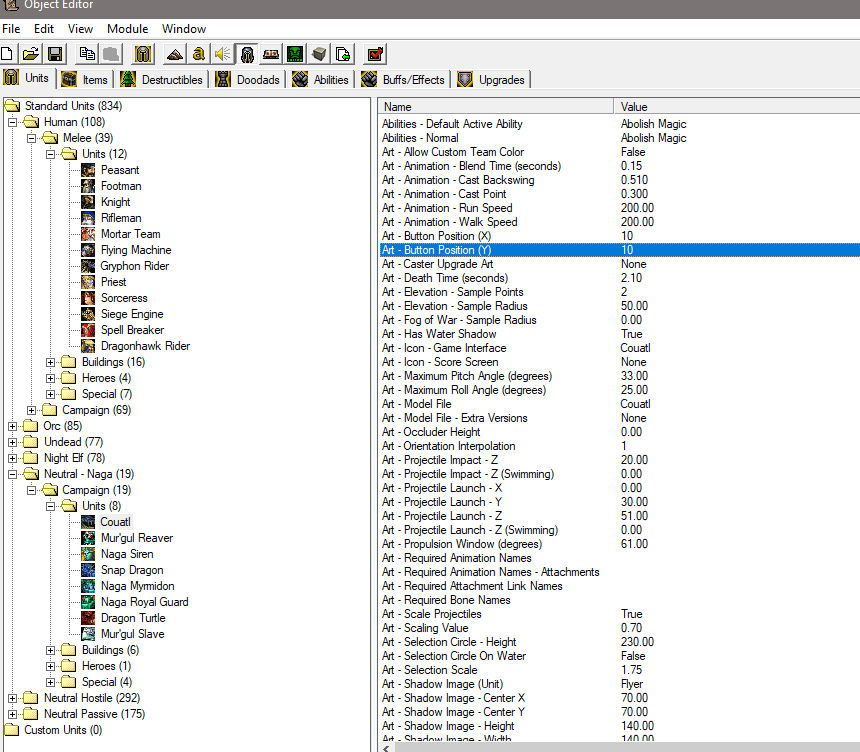Select the Naga Siren unit

click(127, 554)
